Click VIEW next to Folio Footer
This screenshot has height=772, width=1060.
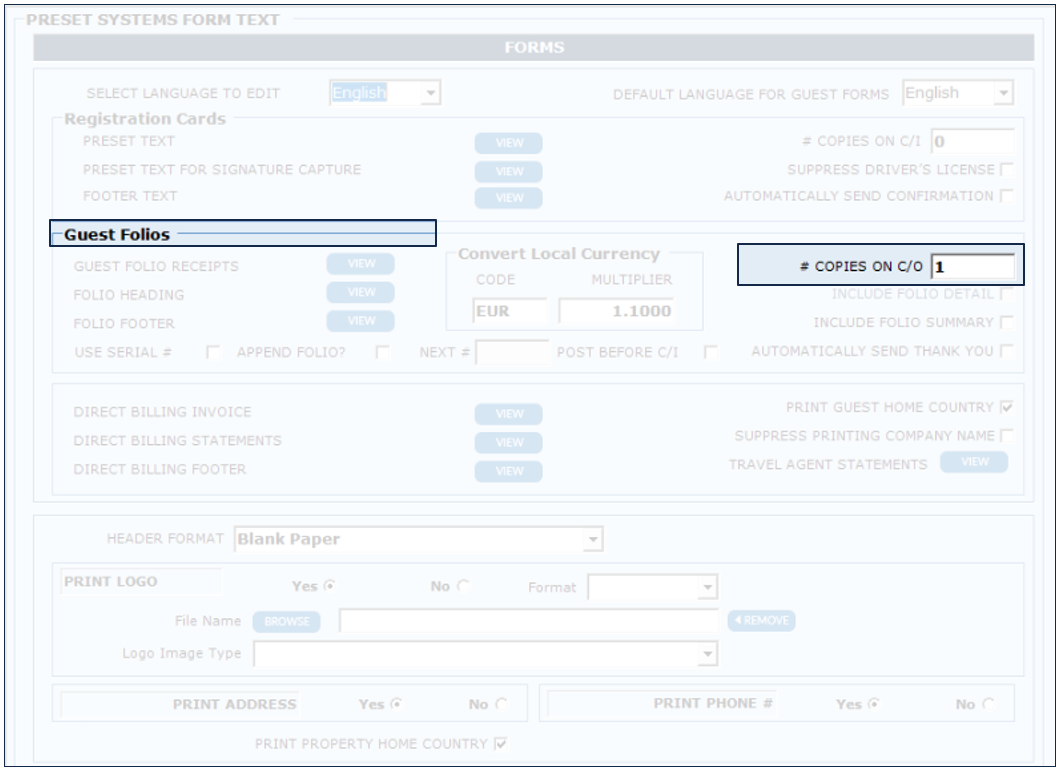(x=360, y=322)
